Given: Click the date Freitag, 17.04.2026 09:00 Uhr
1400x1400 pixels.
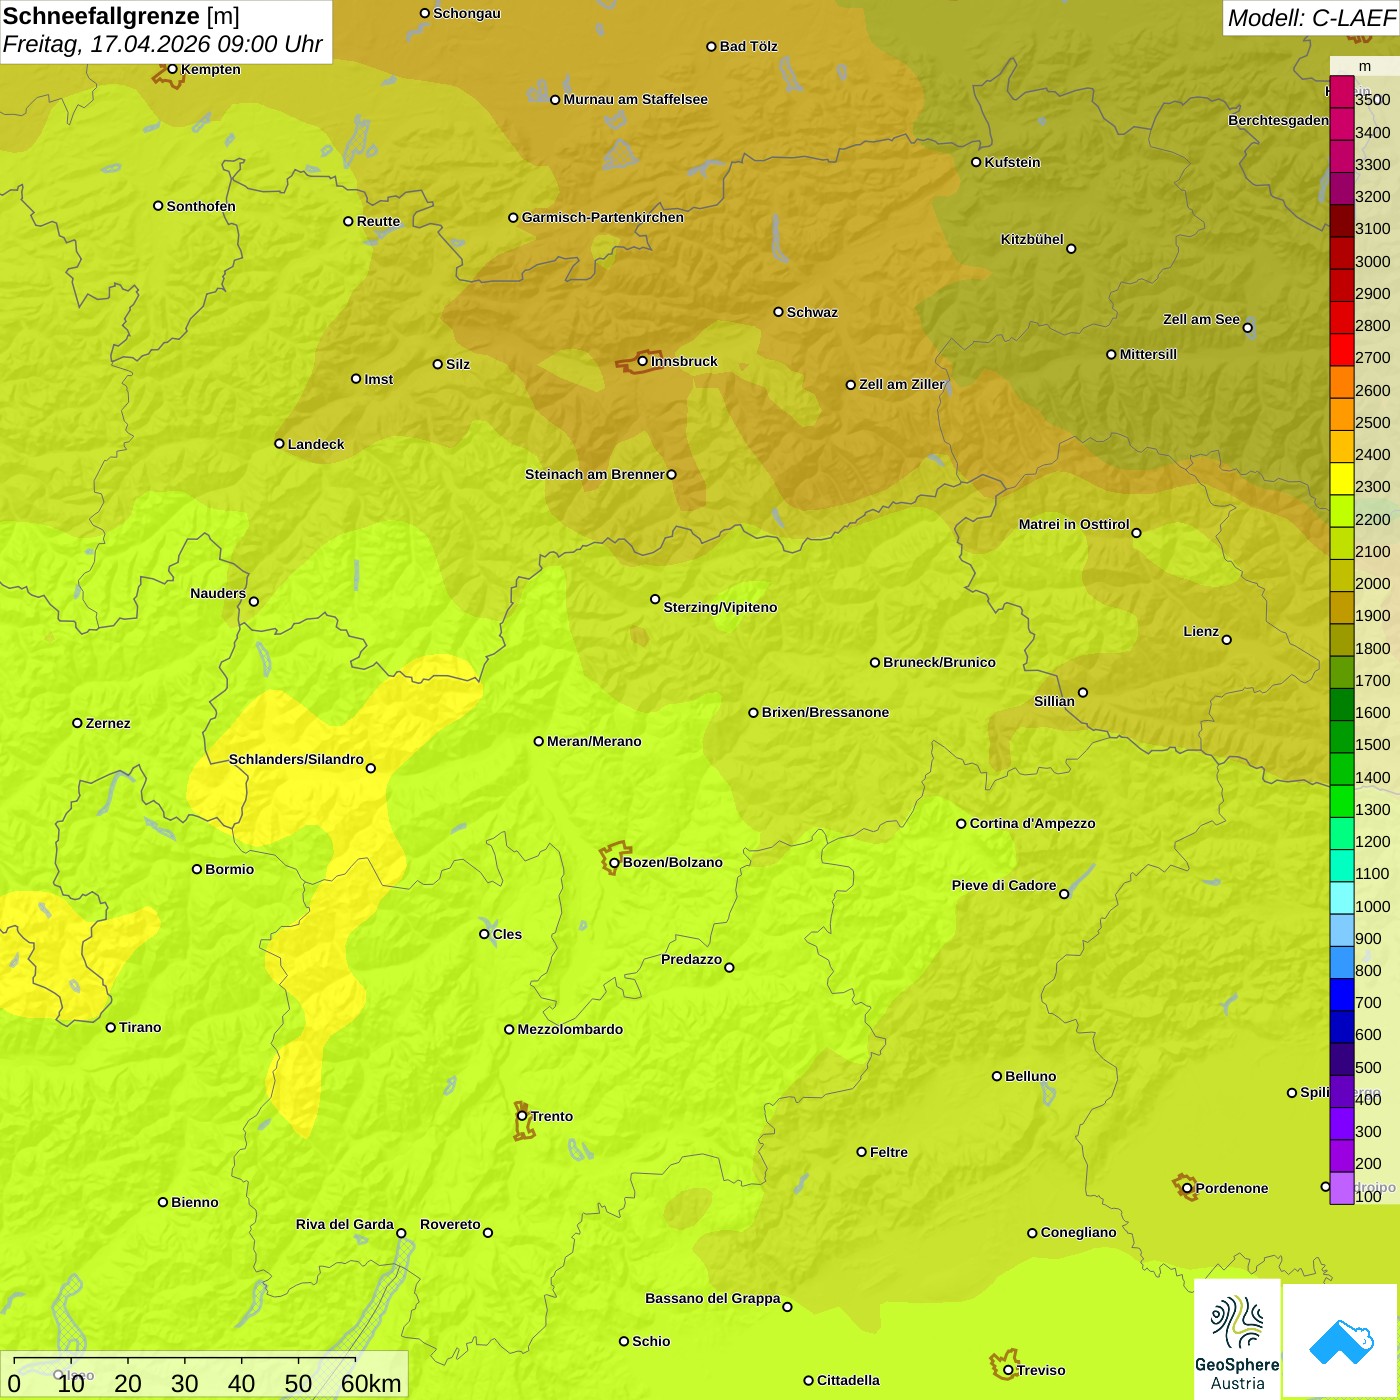Looking at the screenshot, I should (162, 44).
